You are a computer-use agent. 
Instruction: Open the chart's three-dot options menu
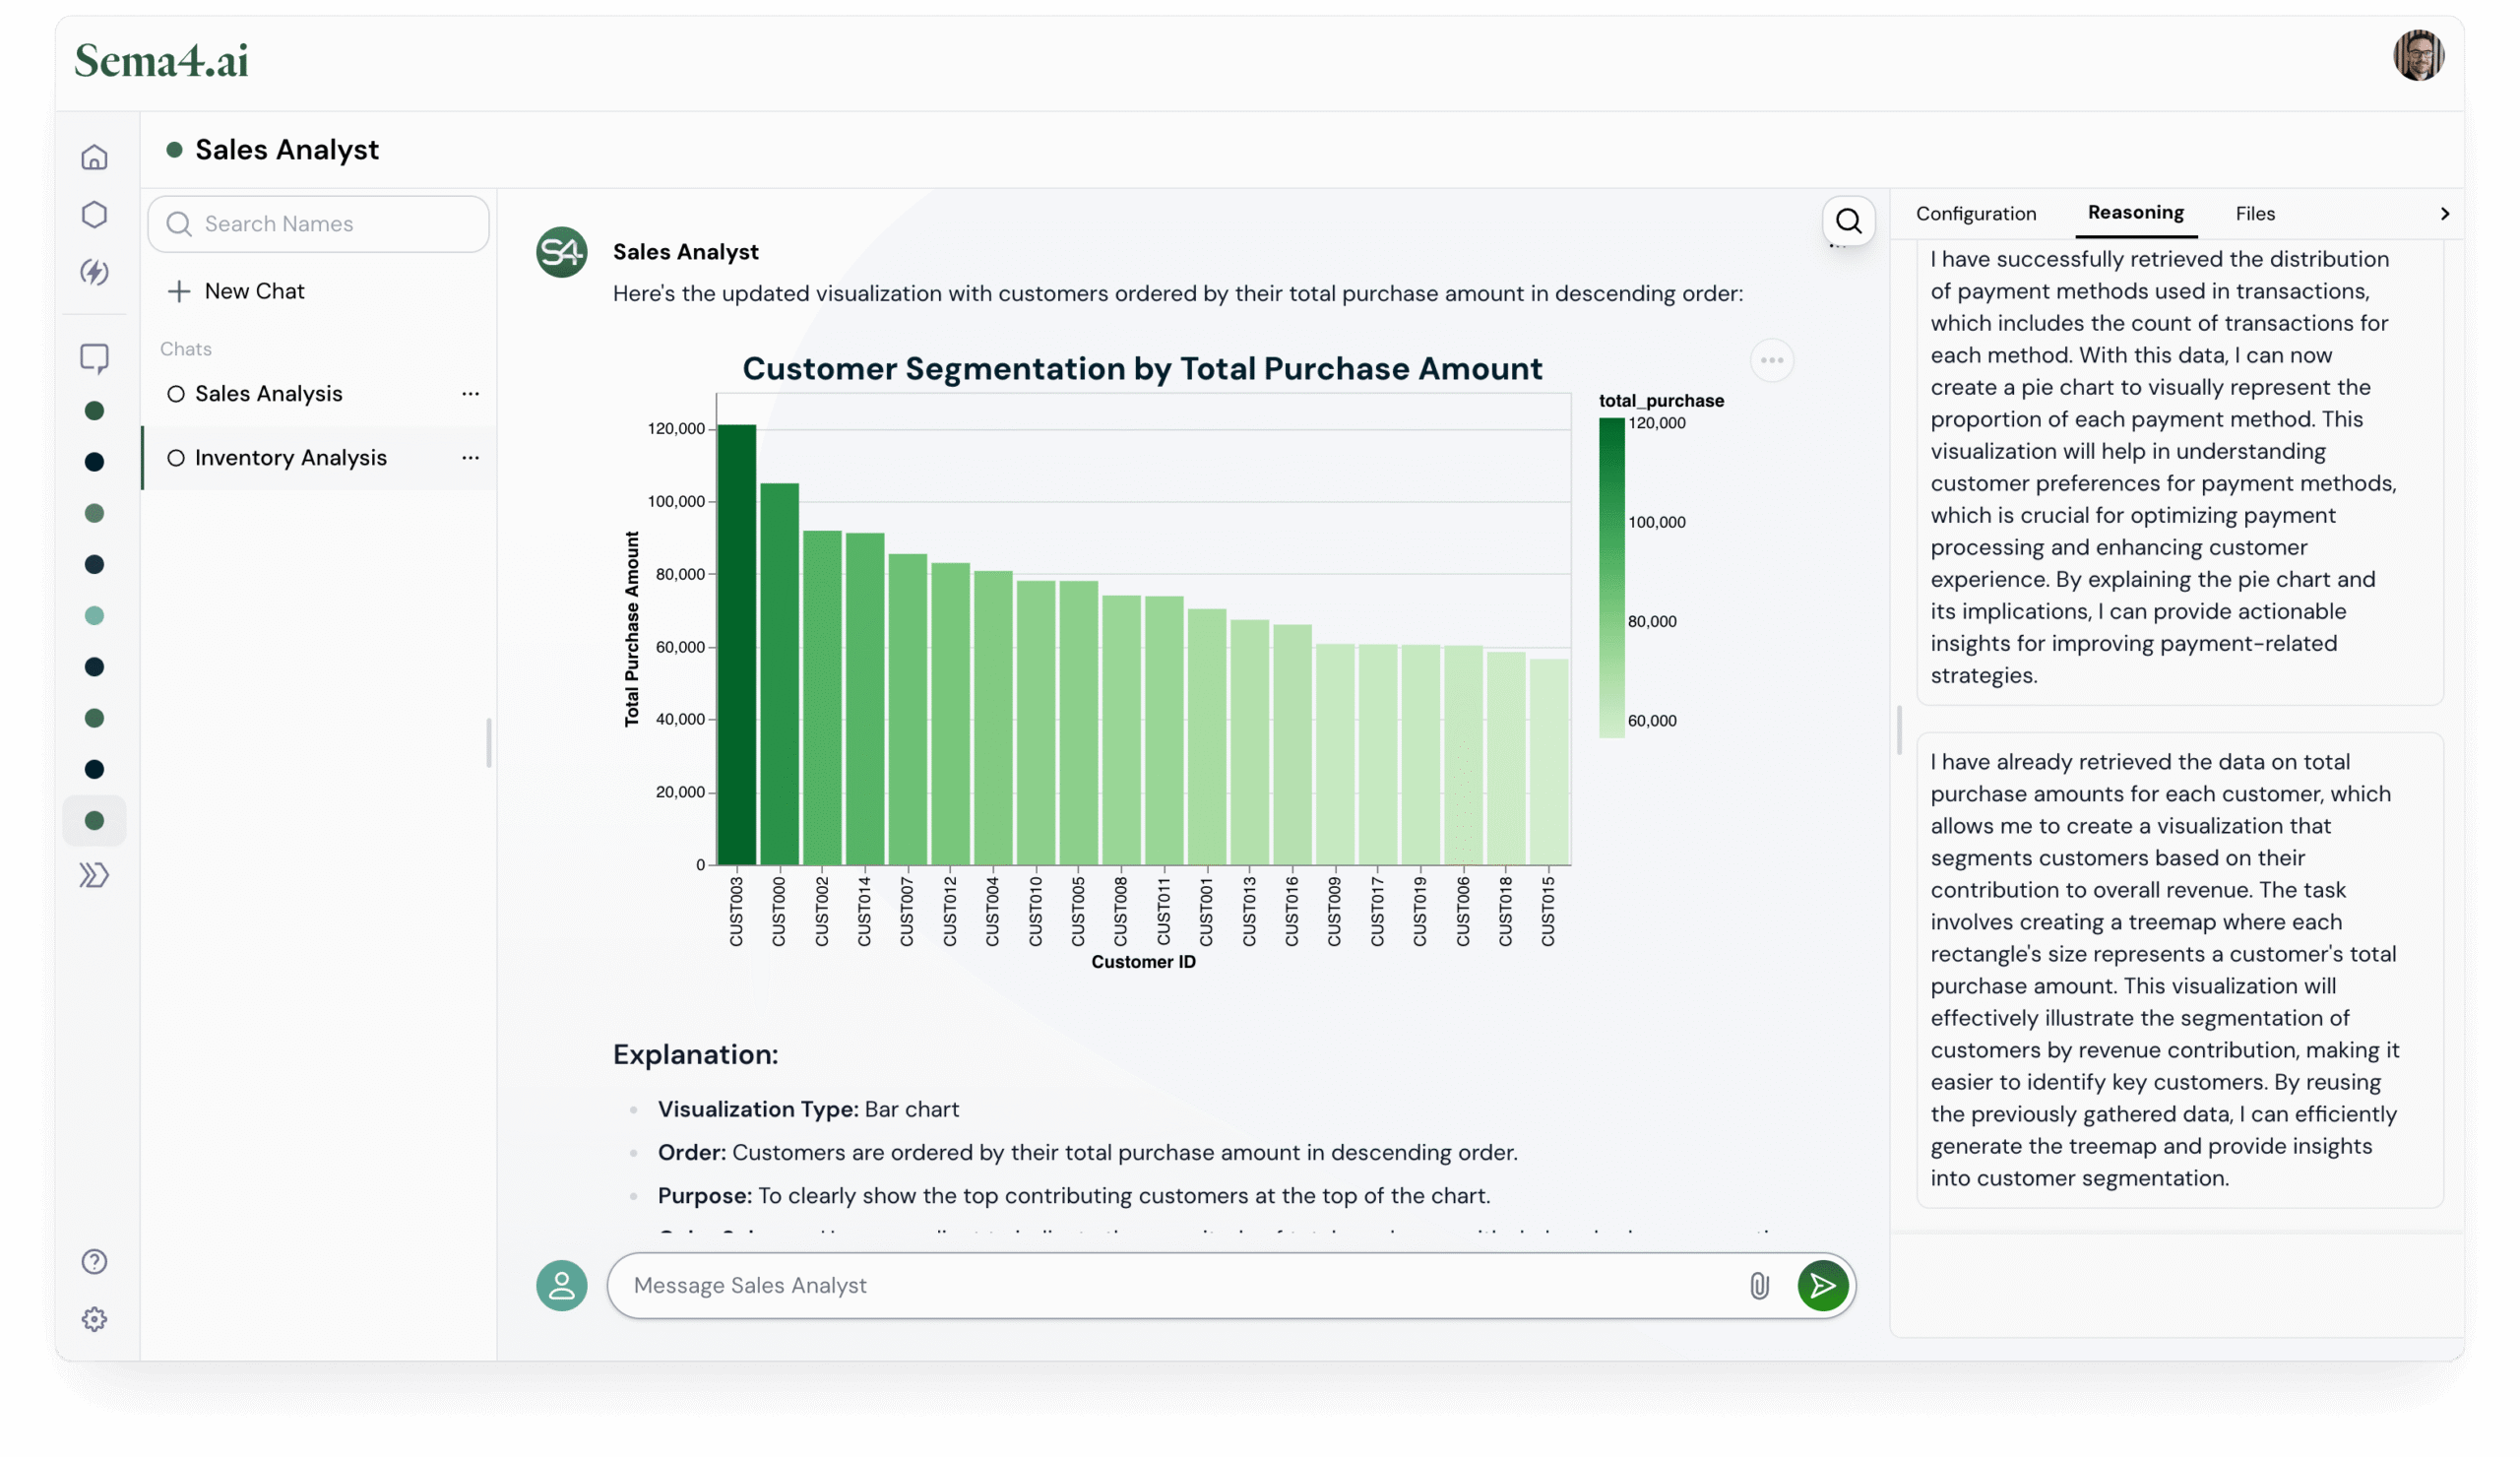[1771, 361]
